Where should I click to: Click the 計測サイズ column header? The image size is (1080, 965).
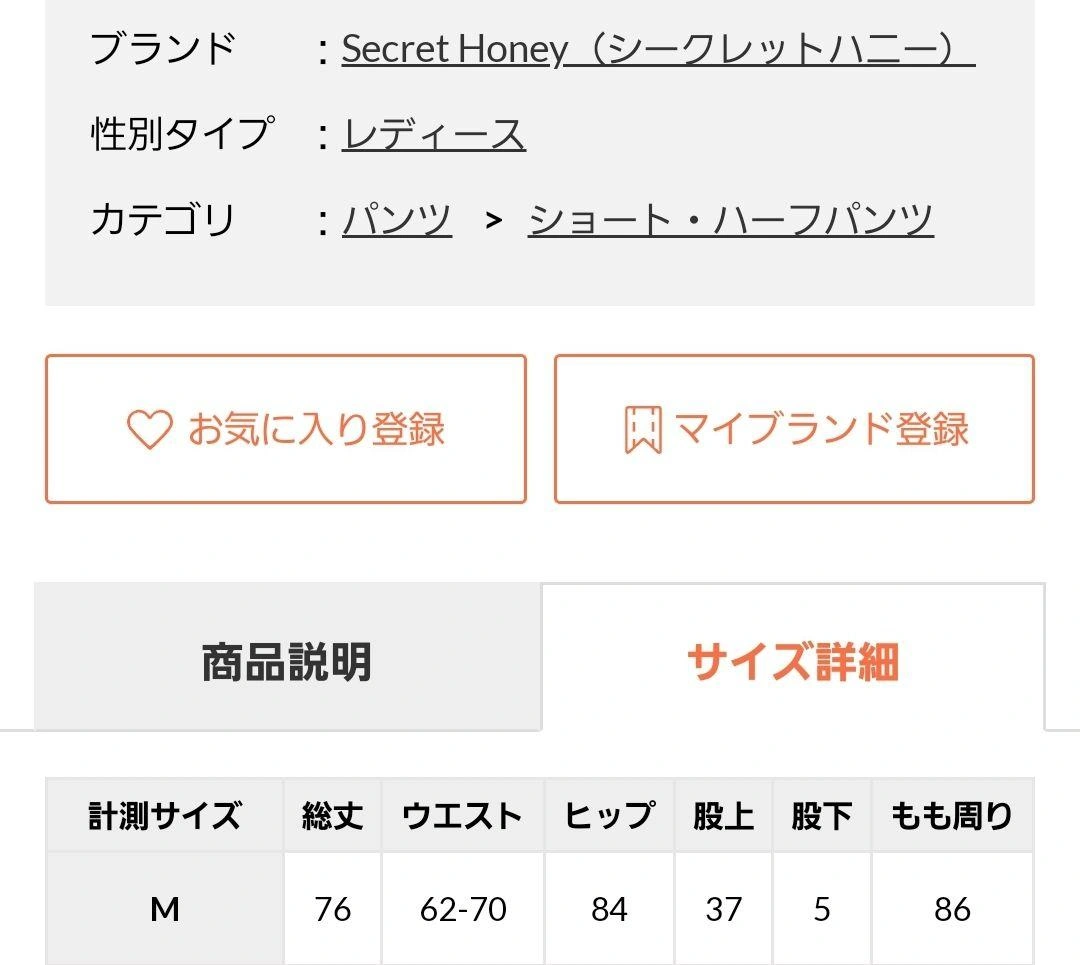point(165,815)
